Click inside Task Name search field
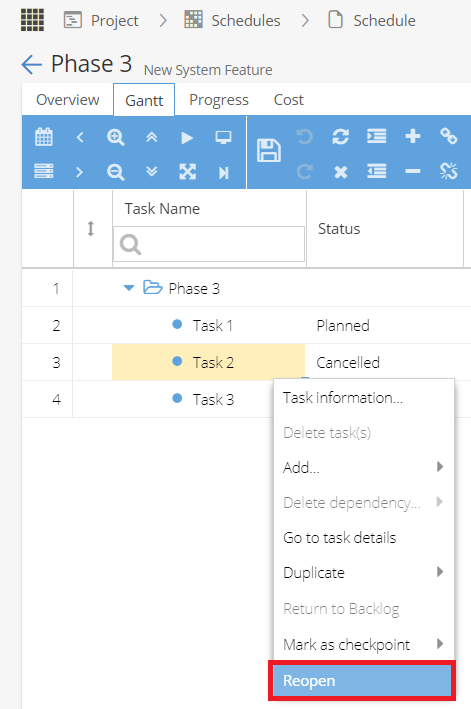The image size is (471, 709). click(x=209, y=244)
